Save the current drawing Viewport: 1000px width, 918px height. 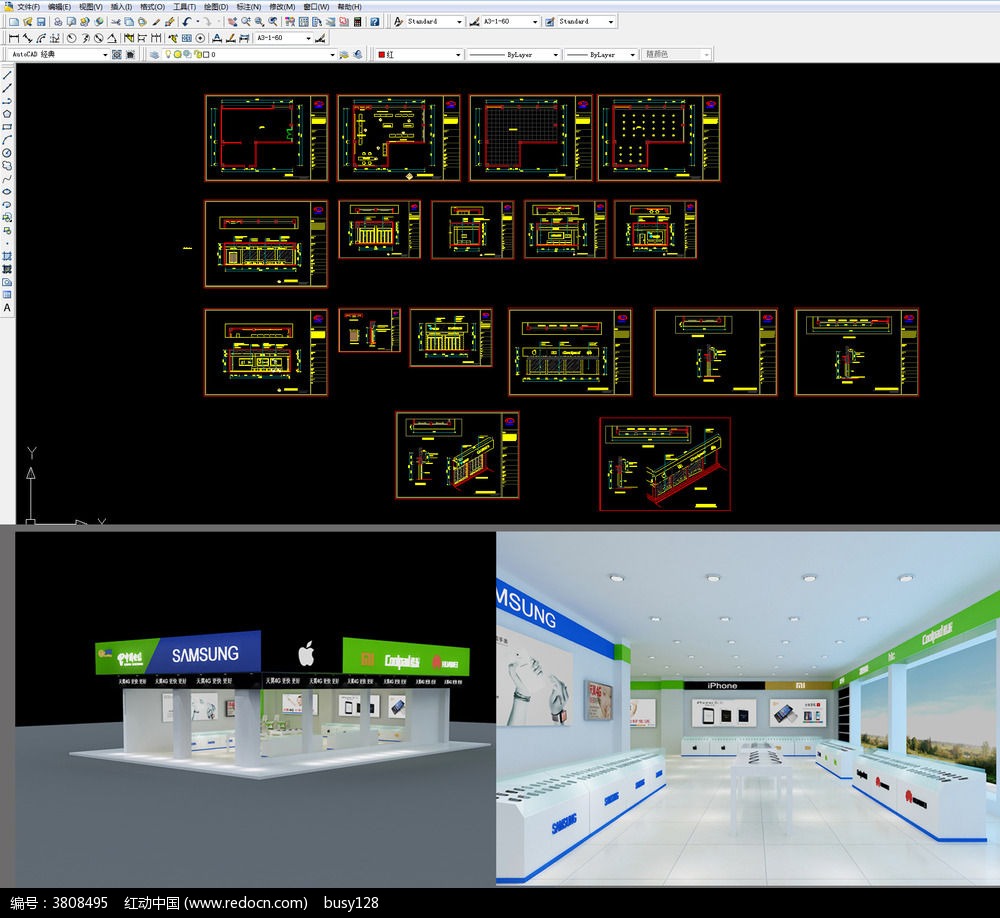[x=41, y=22]
